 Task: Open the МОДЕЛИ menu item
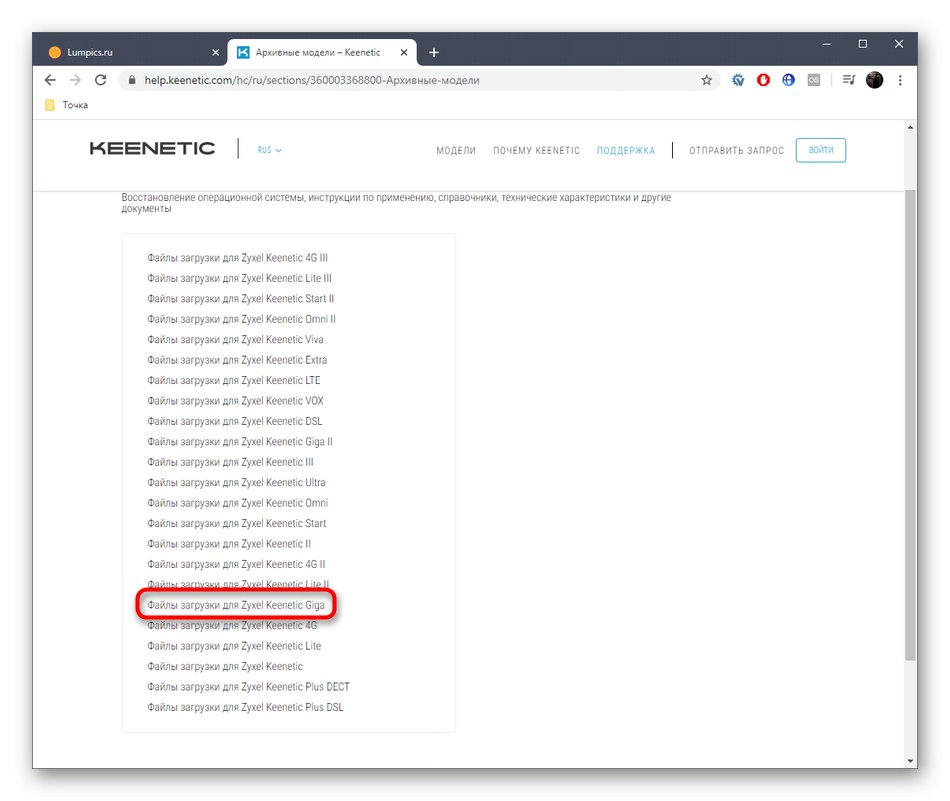click(x=456, y=150)
